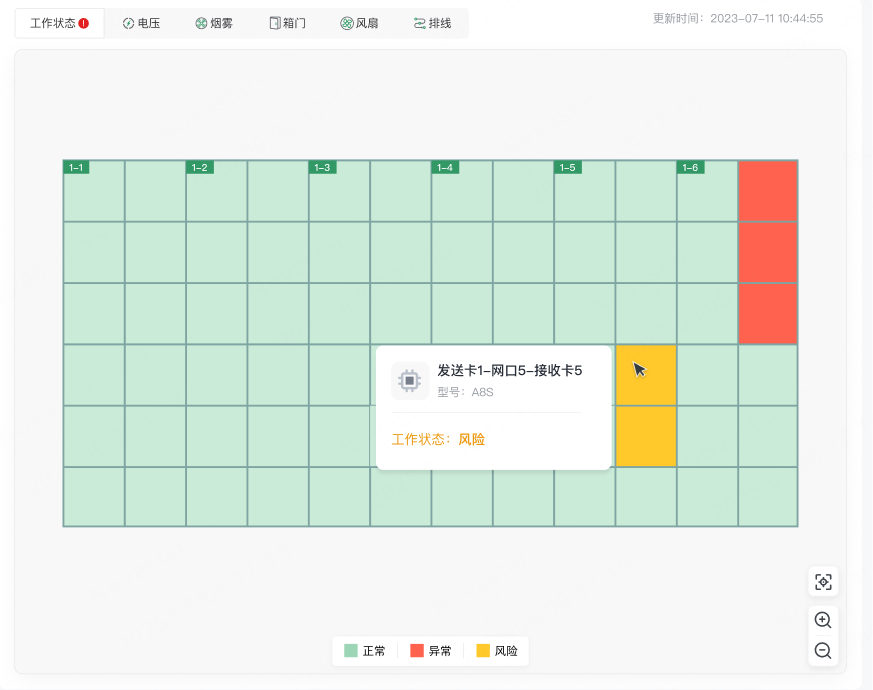
Task: Zoom out with the magnifier minus icon
Action: pos(823,650)
